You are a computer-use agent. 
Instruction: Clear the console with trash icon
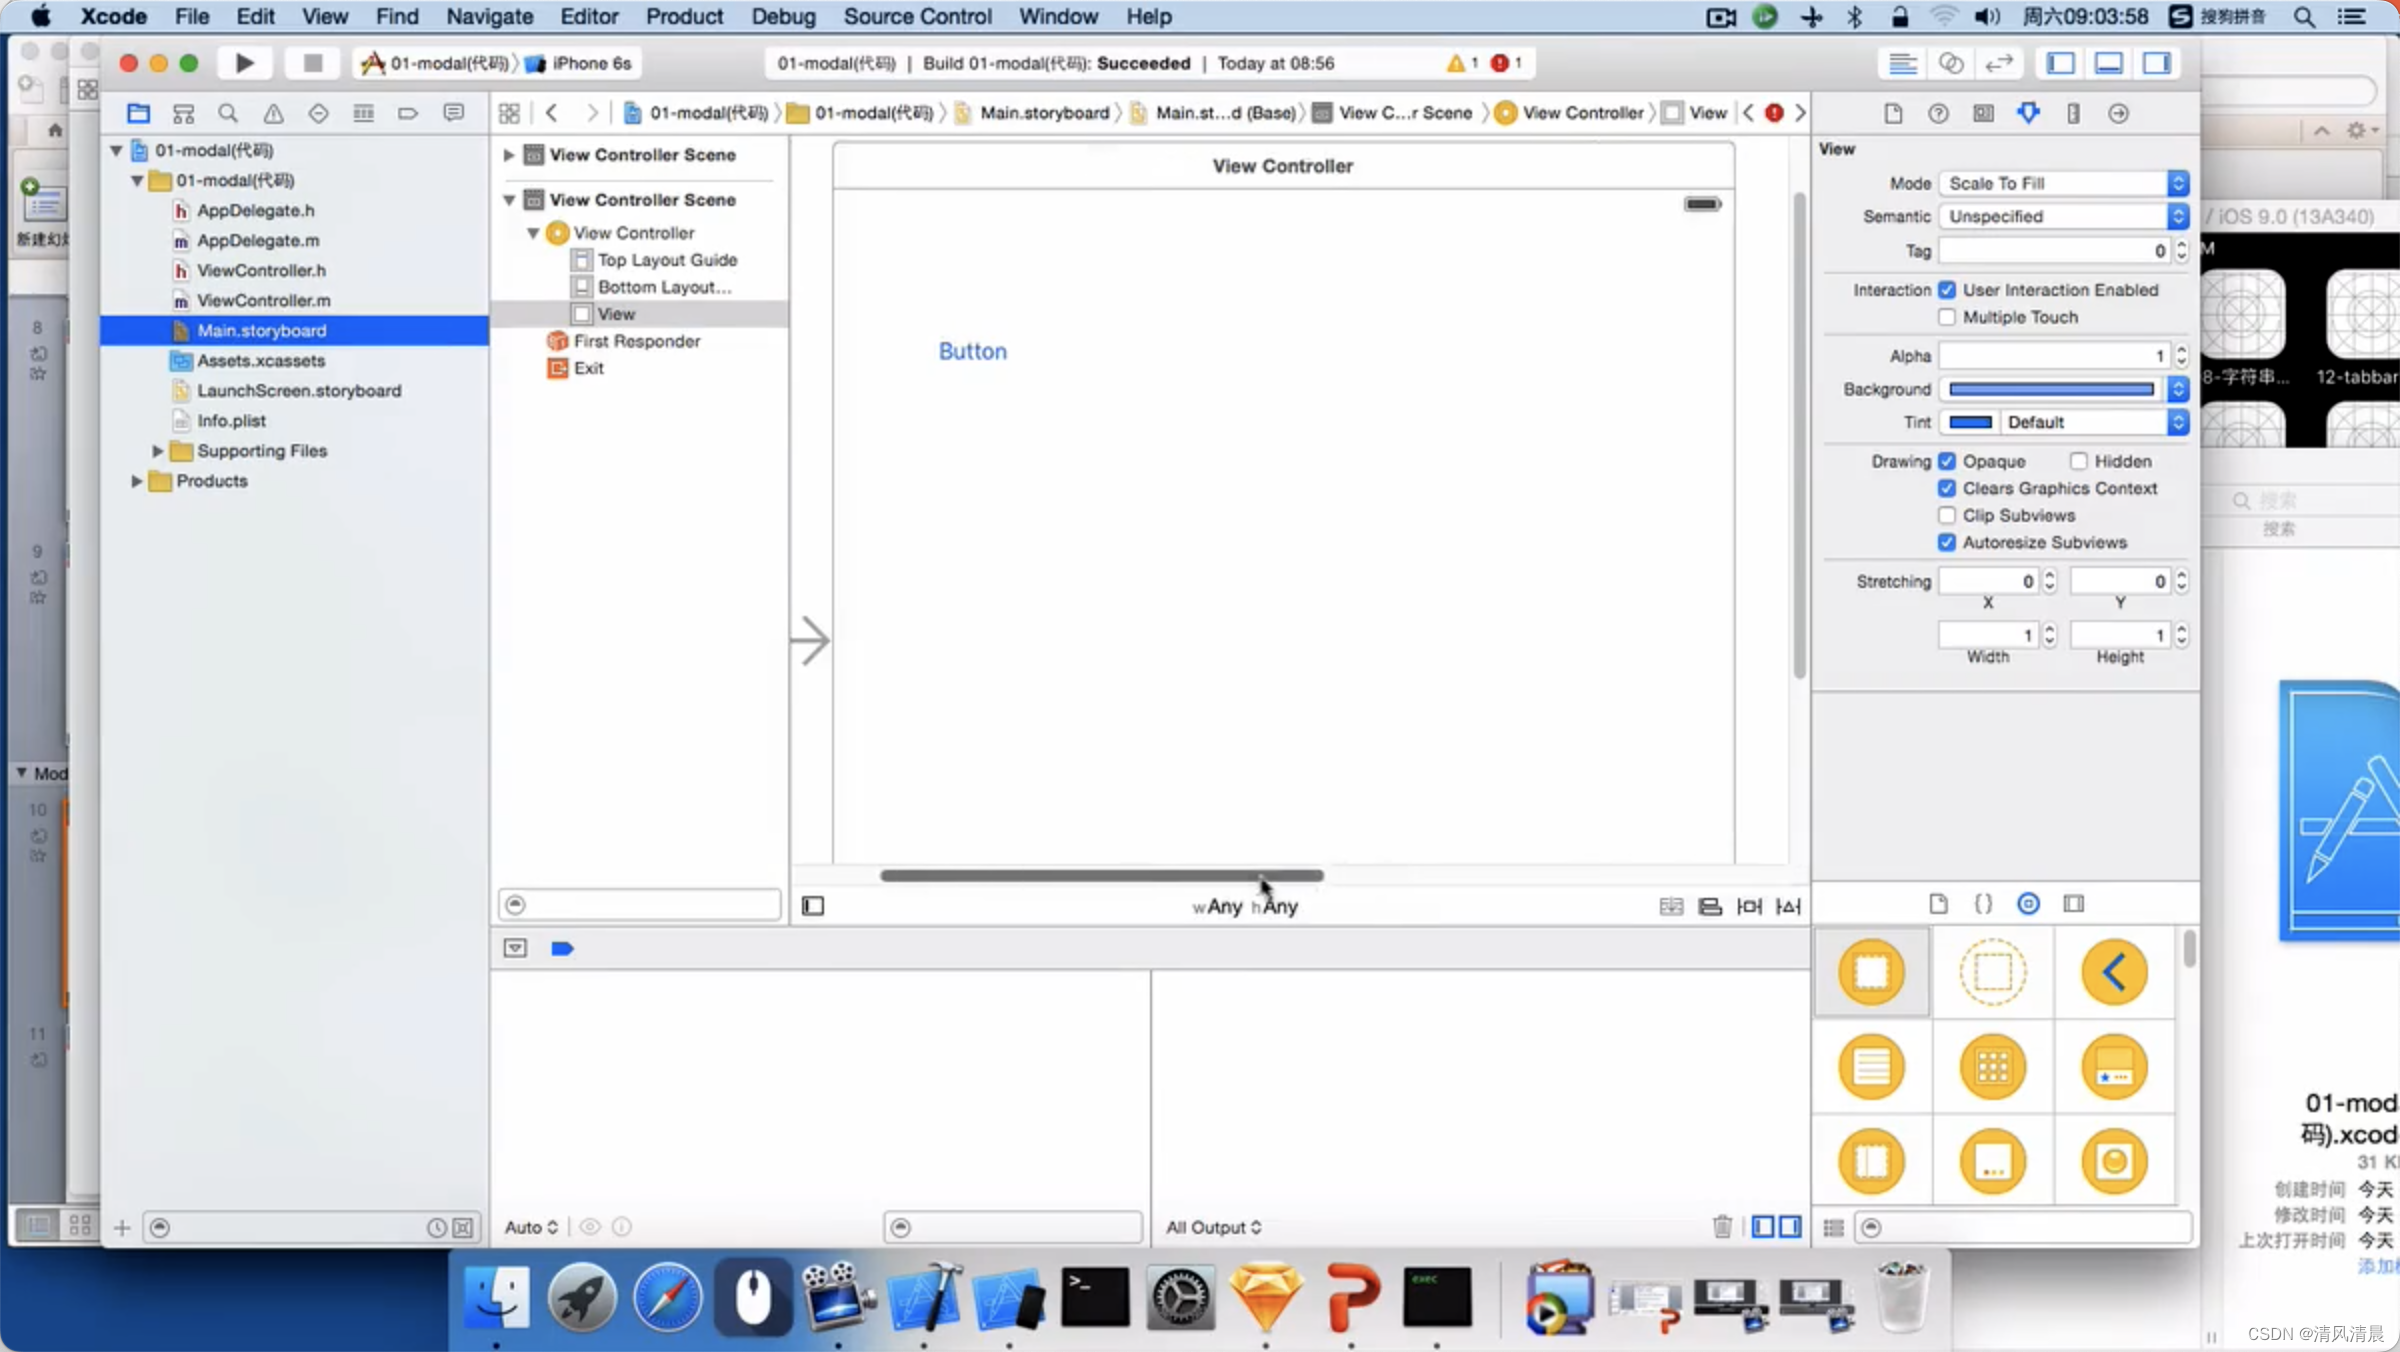click(1722, 1226)
